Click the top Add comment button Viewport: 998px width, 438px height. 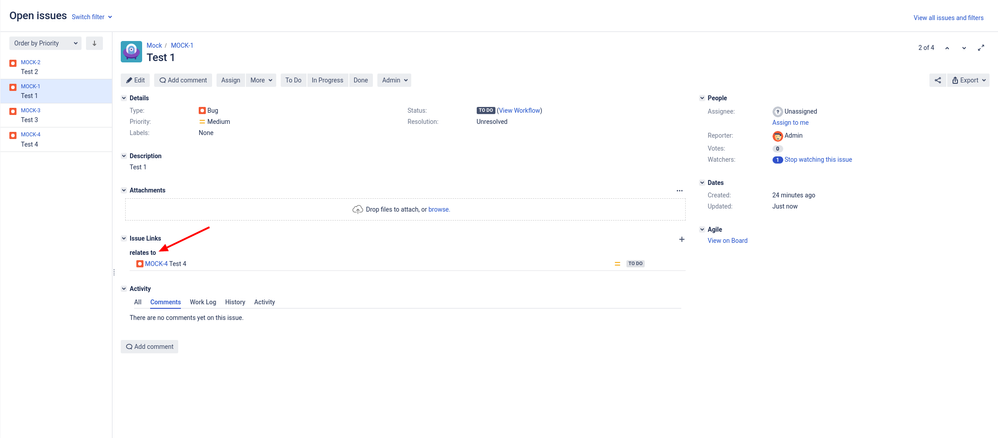[x=183, y=80]
